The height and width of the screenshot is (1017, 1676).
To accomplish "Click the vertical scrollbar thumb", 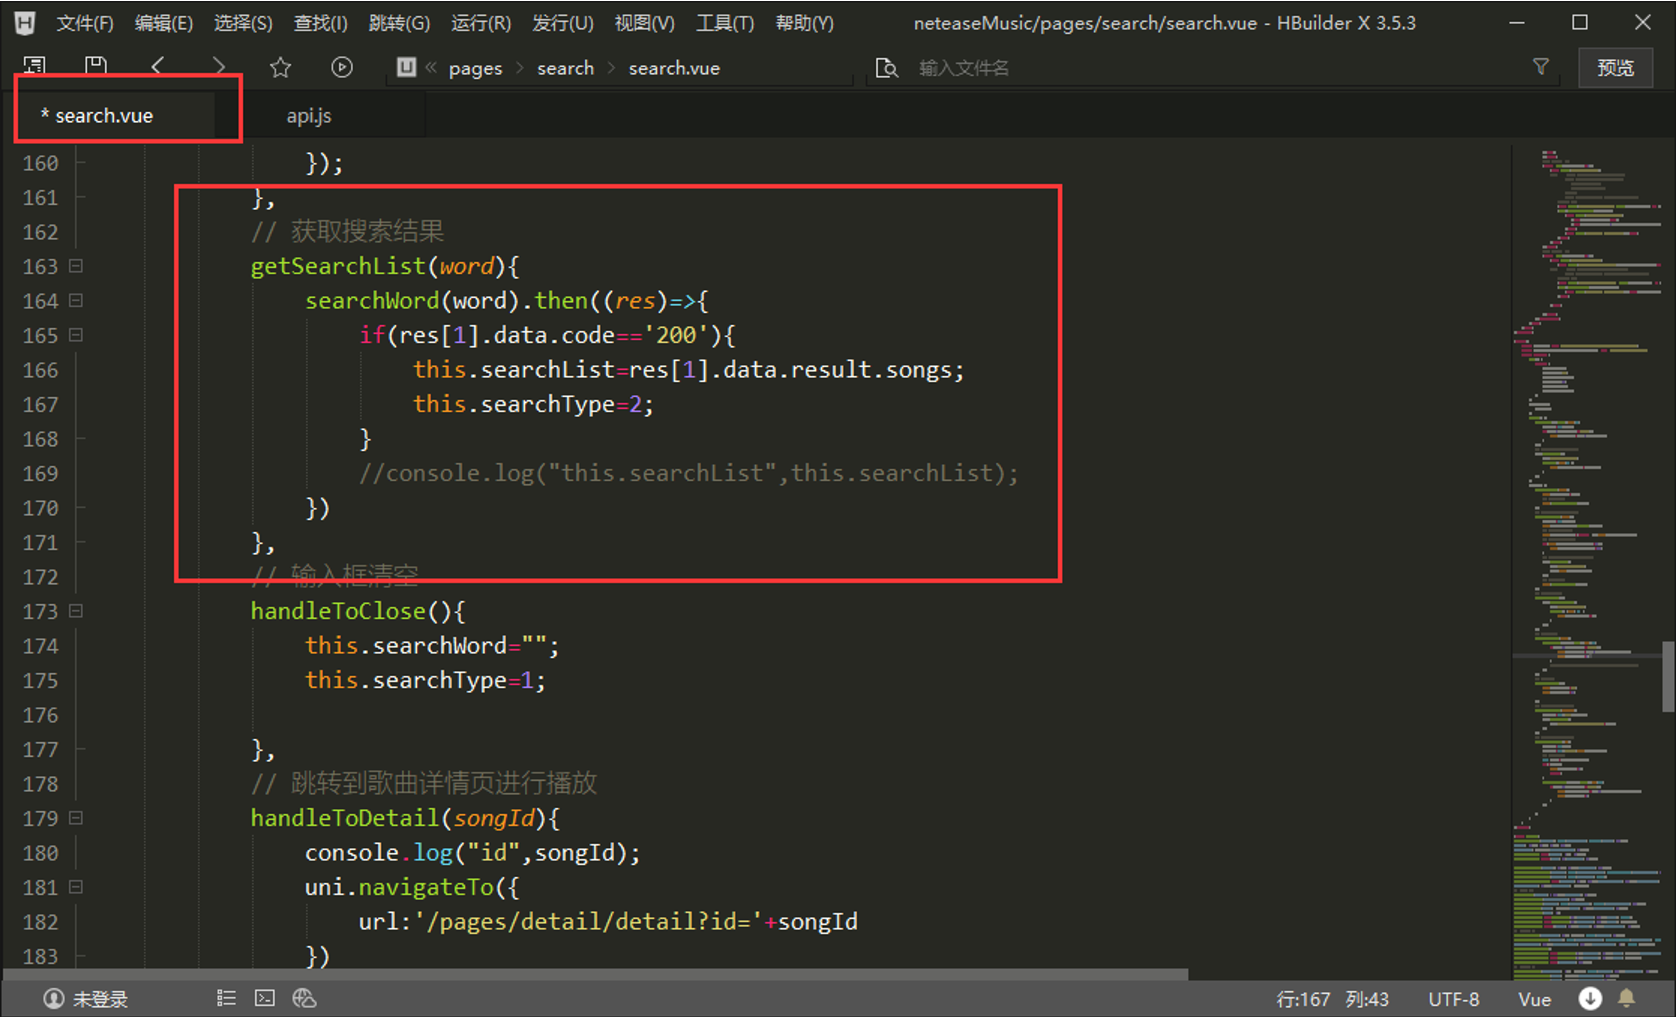I will [1668, 677].
